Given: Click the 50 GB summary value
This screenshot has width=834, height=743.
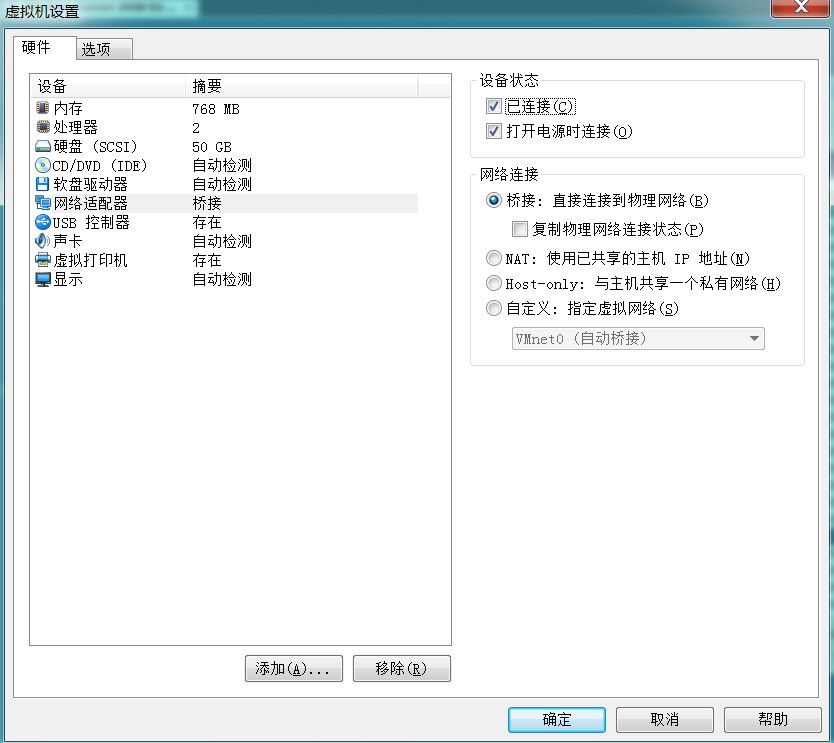Looking at the screenshot, I should pyautogui.click(x=212, y=147).
